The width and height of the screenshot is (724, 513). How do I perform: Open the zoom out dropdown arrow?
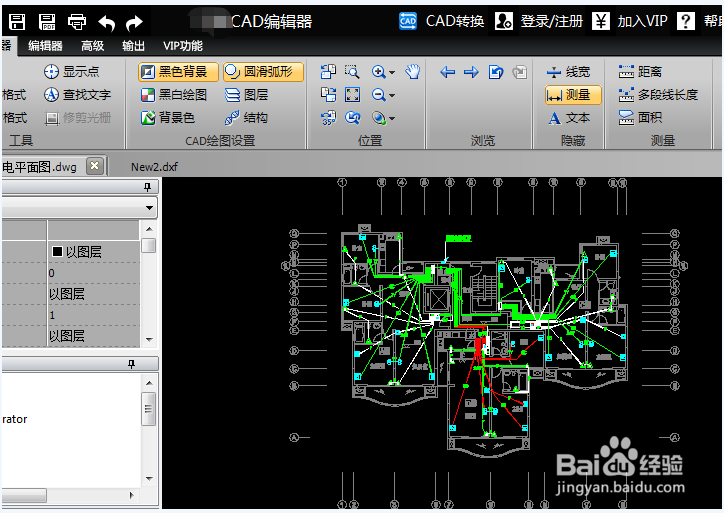[392, 96]
